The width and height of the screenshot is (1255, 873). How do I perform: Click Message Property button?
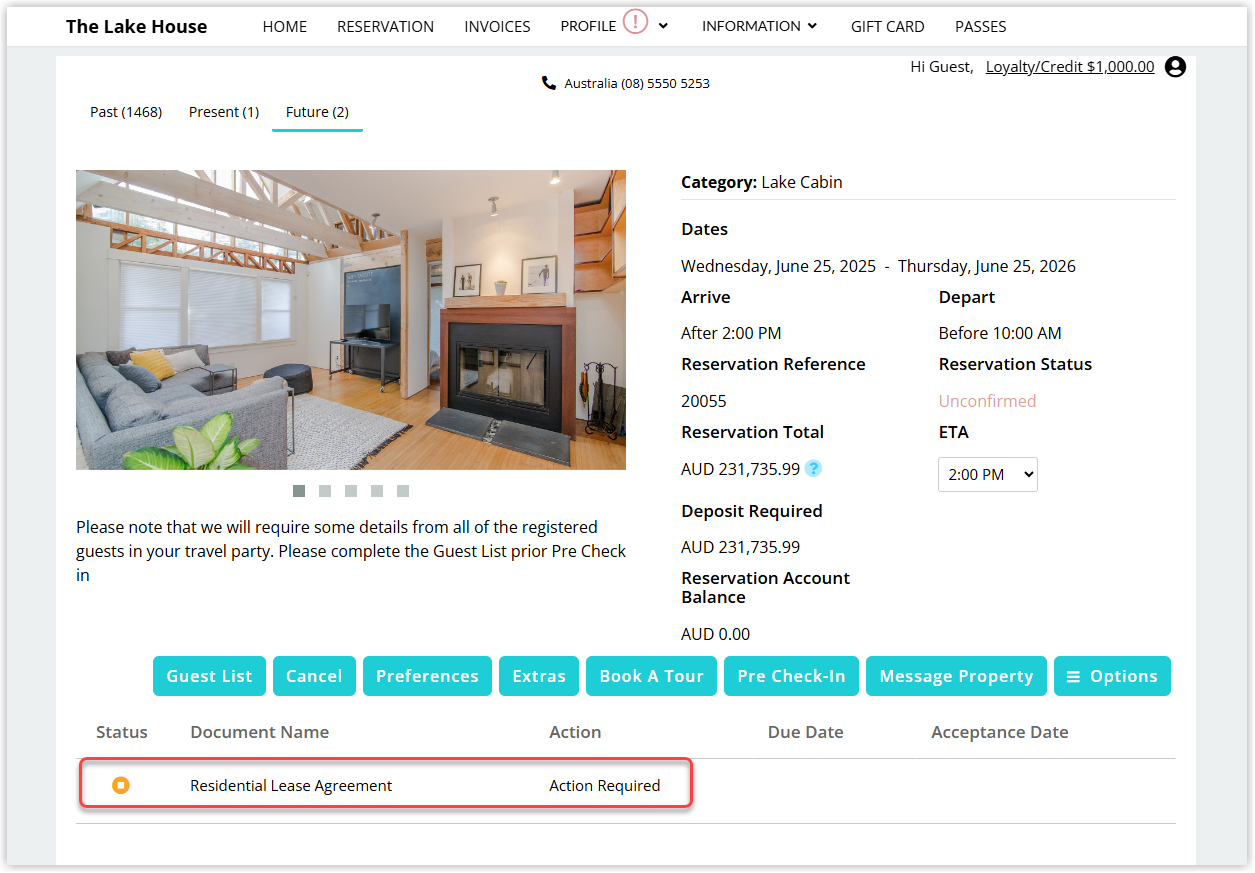pyautogui.click(x=956, y=676)
